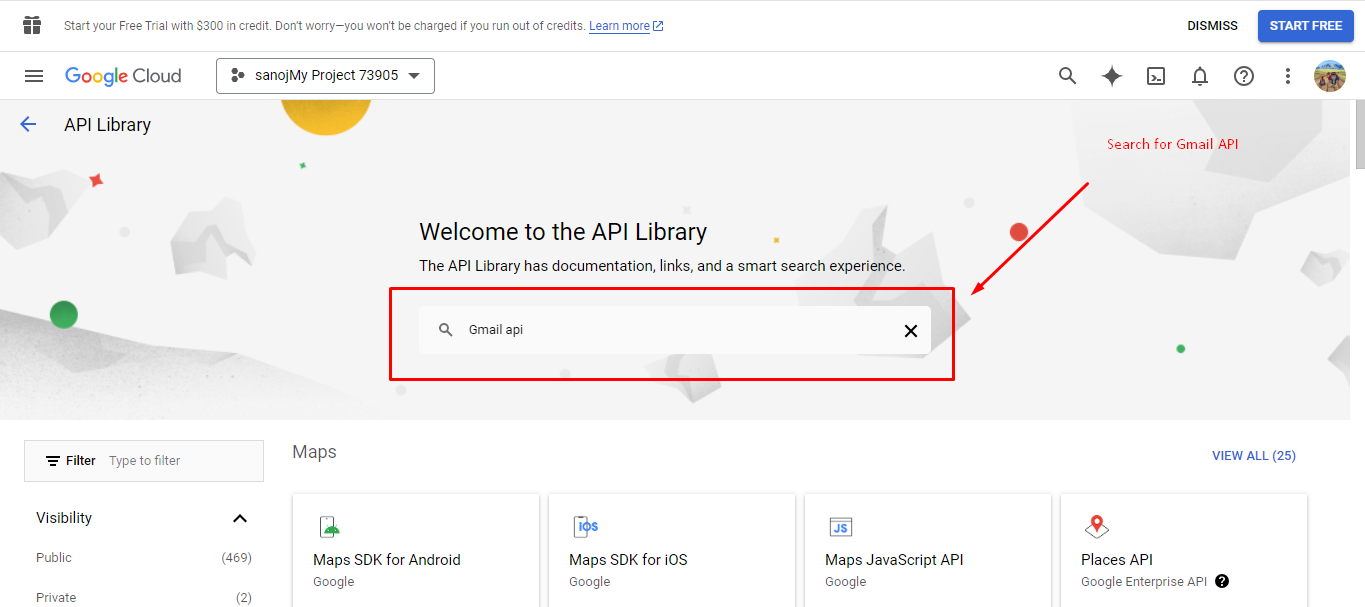The height and width of the screenshot is (607, 1365).
Task: Collapse the Visibility filter section
Action: click(x=239, y=518)
